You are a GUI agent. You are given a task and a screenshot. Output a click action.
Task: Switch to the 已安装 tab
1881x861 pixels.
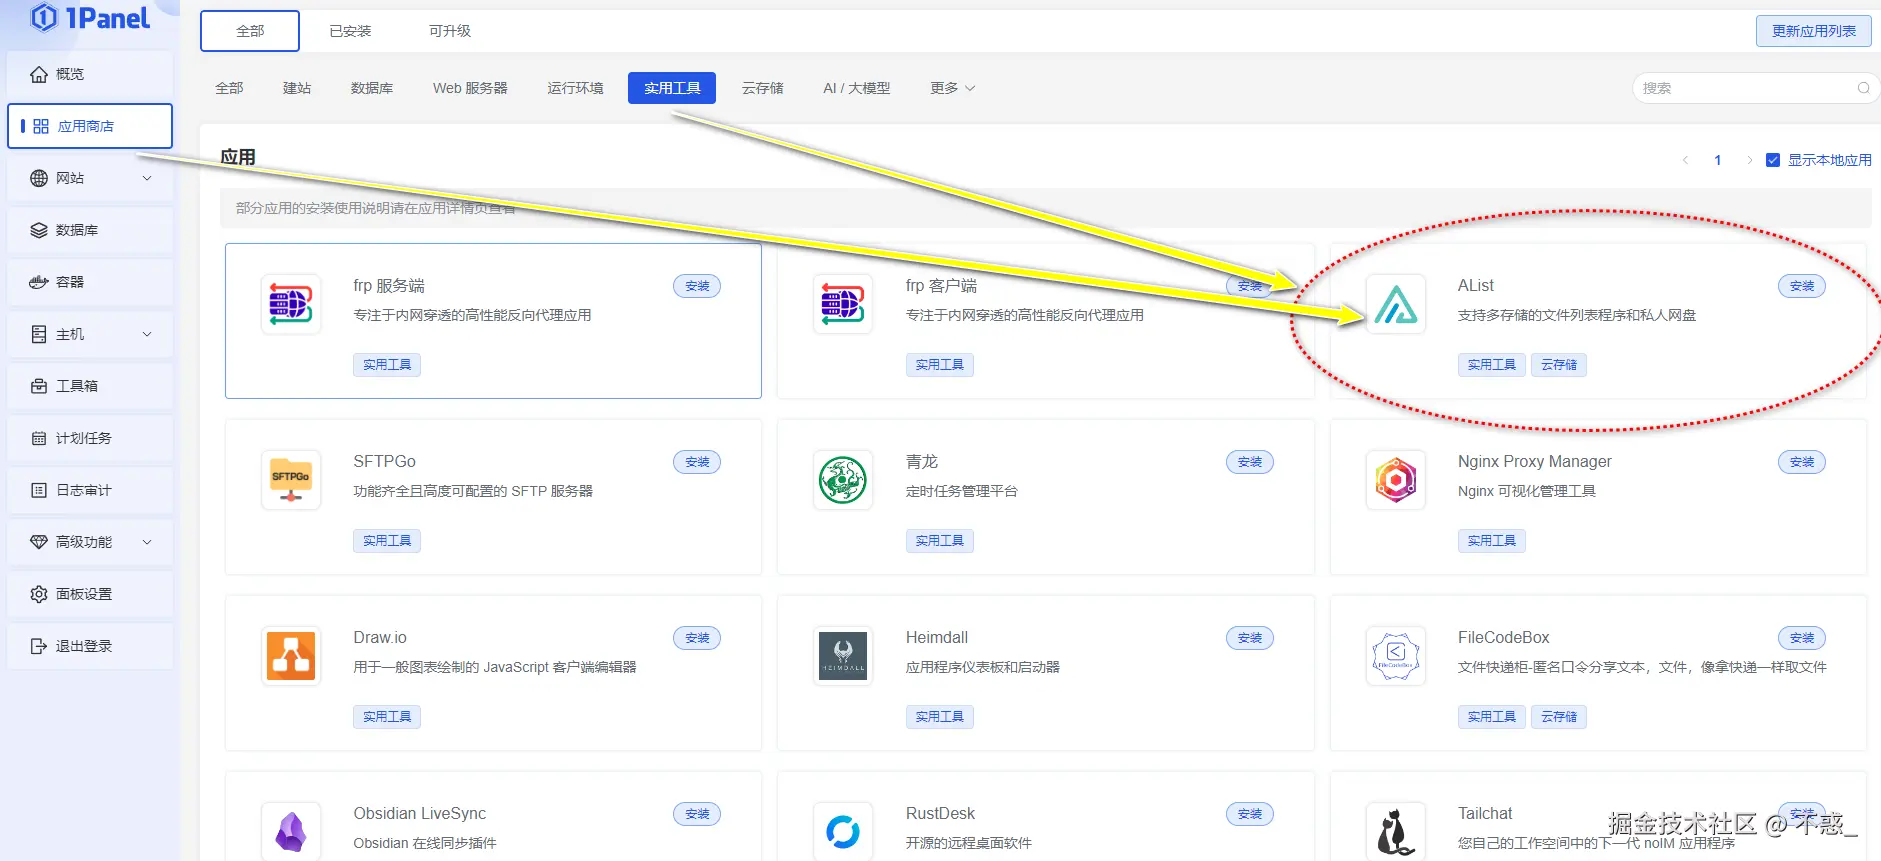[350, 31]
